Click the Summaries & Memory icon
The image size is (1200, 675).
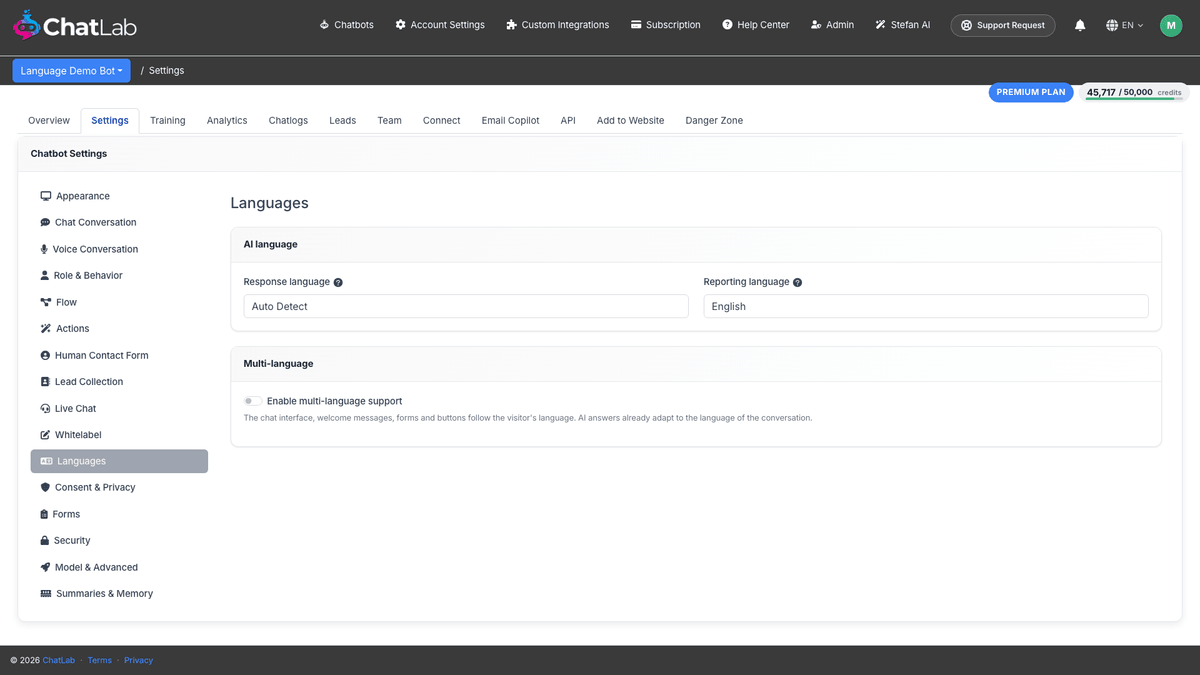point(46,593)
